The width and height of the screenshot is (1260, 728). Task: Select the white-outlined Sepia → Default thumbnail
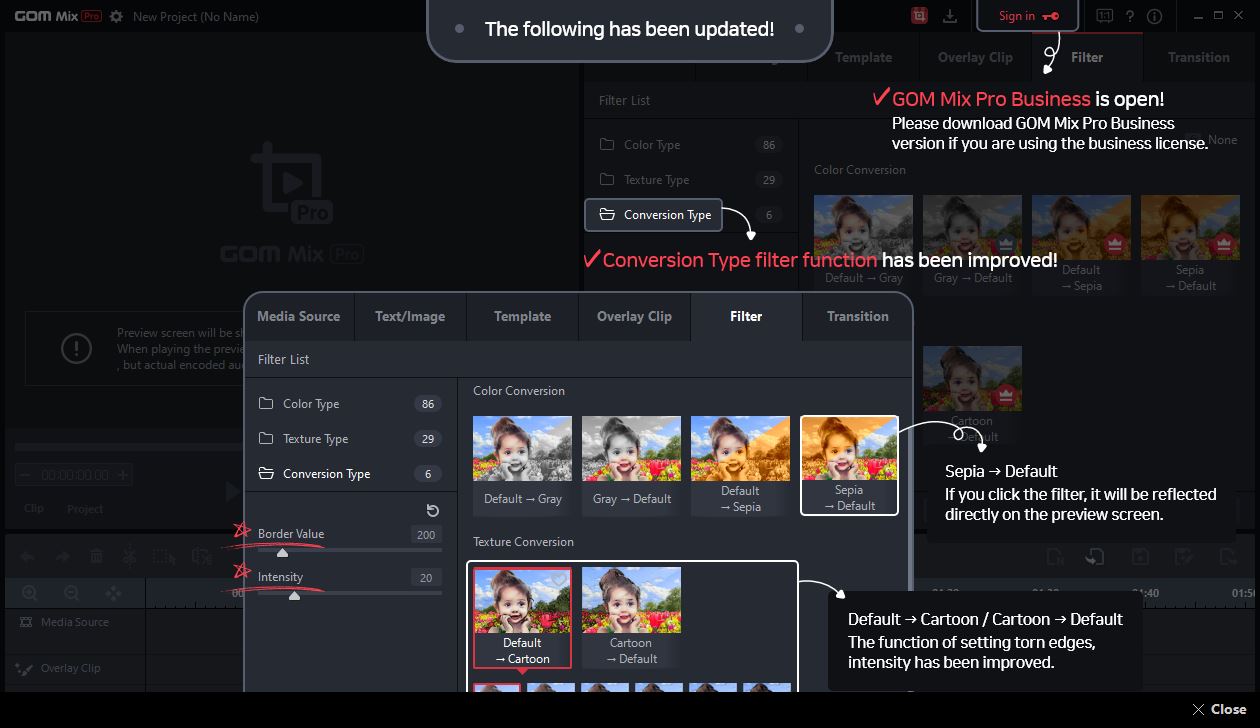pos(849,465)
